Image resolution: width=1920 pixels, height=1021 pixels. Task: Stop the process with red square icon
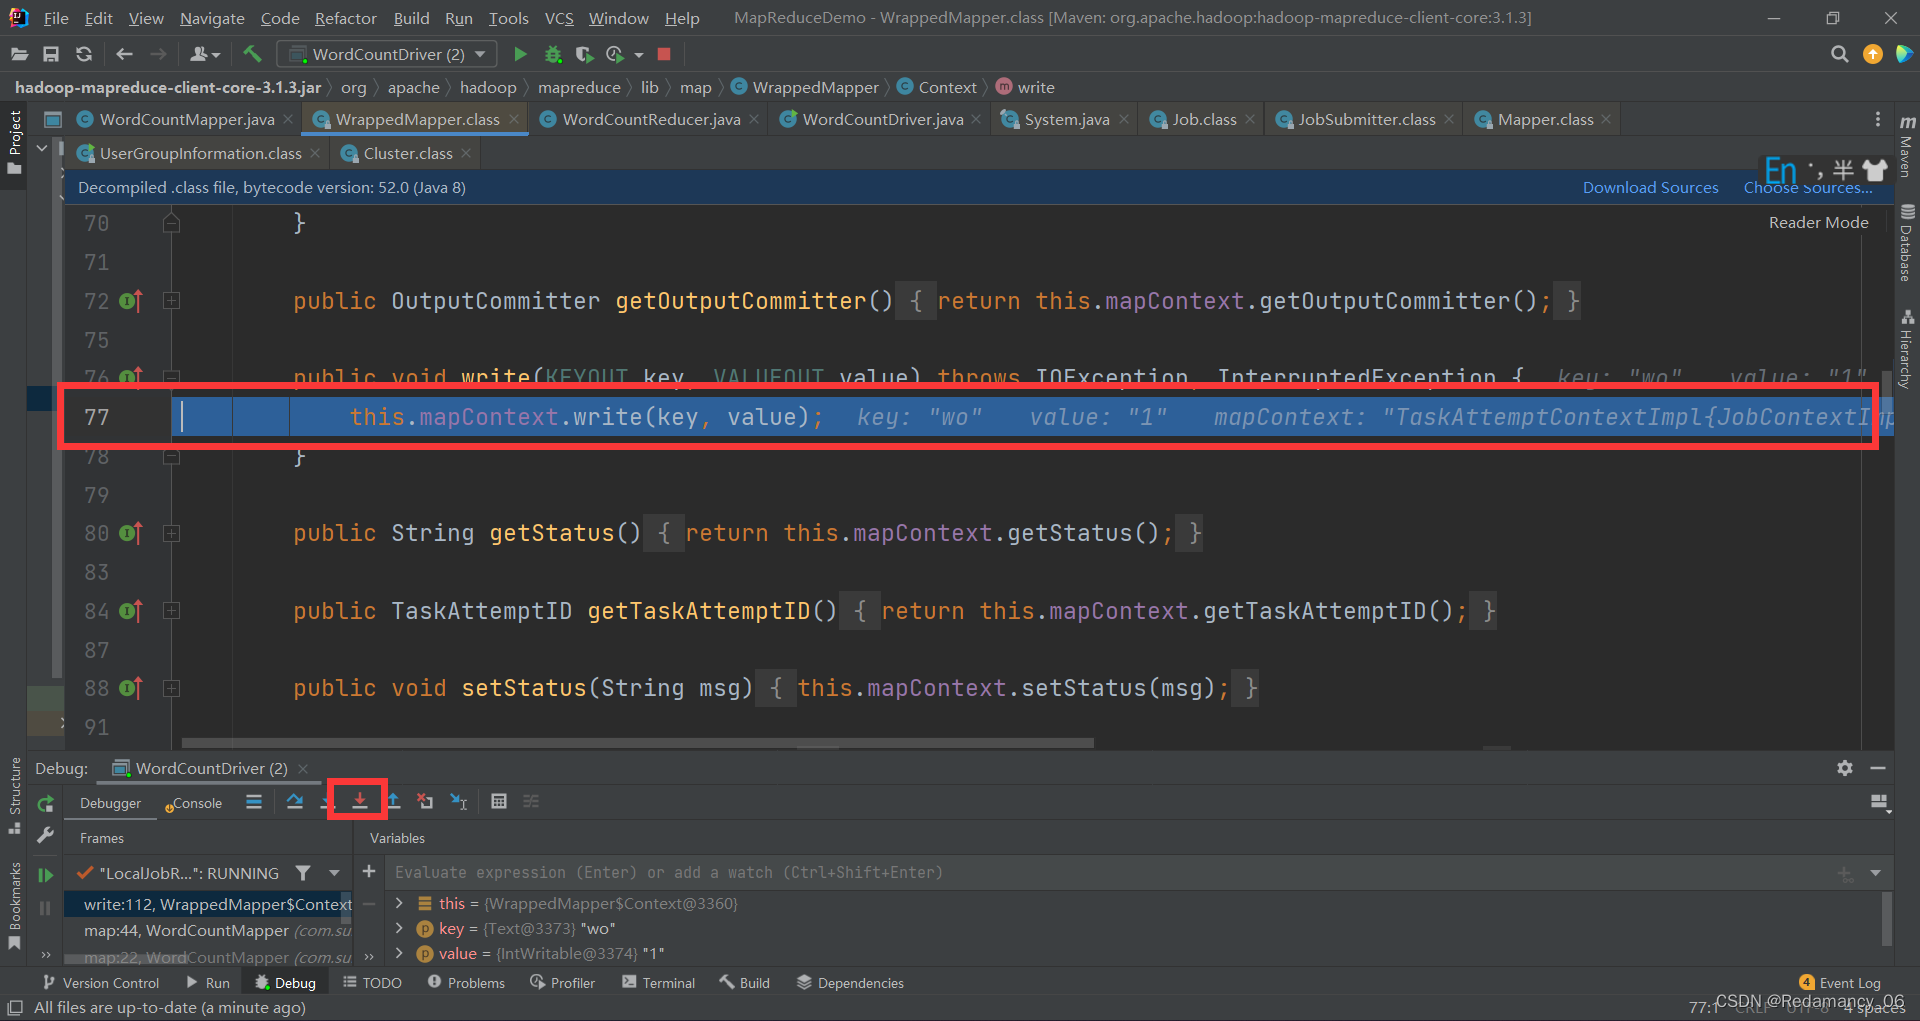point(664,54)
